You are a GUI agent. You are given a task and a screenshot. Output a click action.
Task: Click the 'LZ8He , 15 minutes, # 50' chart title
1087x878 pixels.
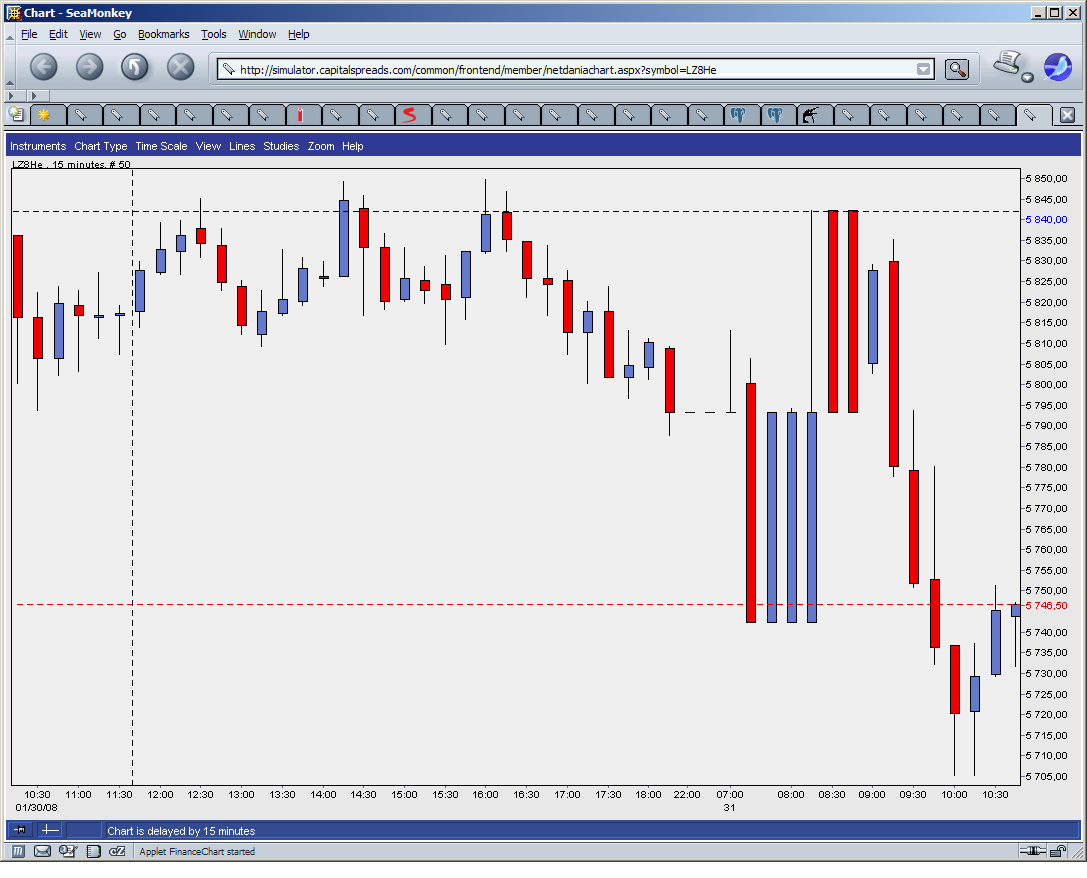71,165
